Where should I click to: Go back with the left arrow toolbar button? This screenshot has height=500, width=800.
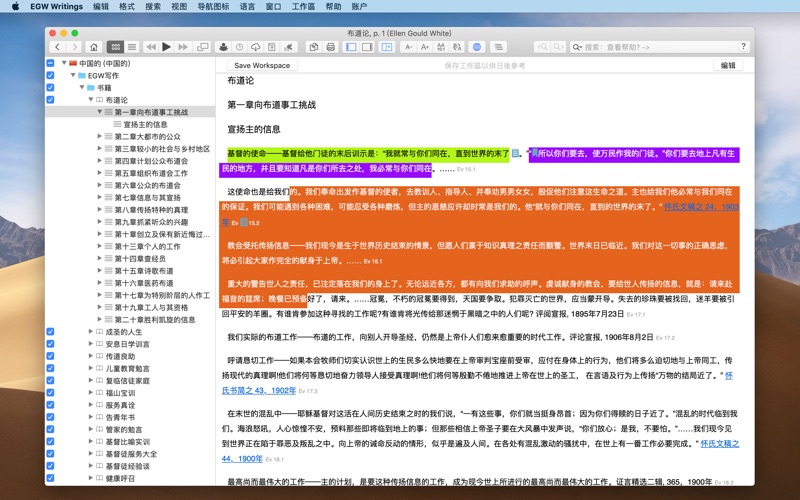coord(58,47)
